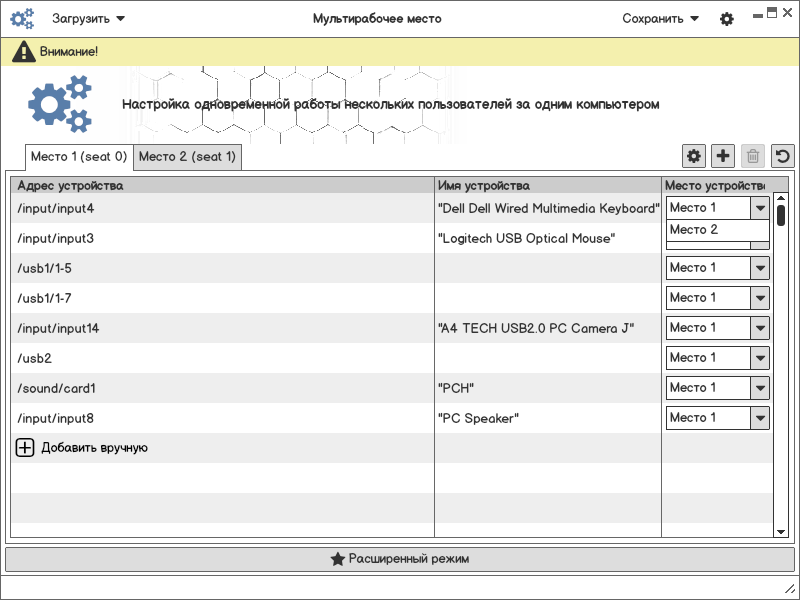Select the /input/input8 address cell

222,418
